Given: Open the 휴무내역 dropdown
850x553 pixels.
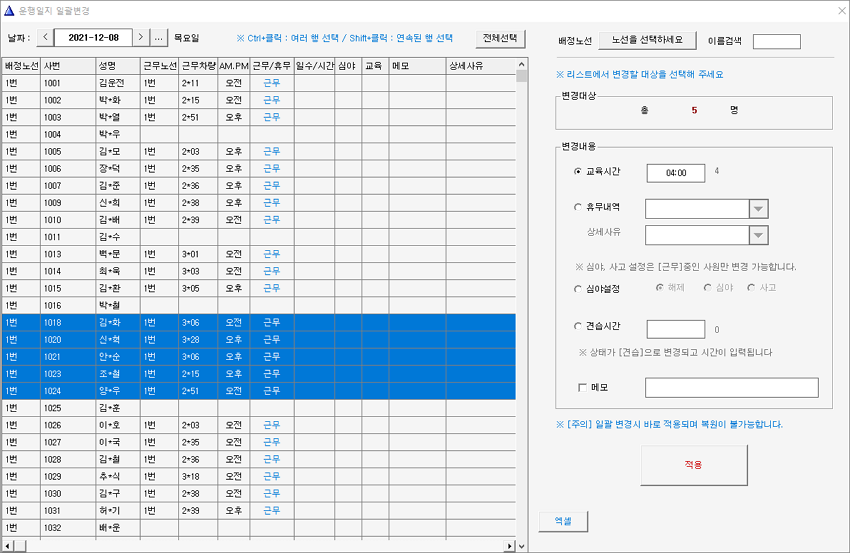Looking at the screenshot, I should [x=758, y=209].
